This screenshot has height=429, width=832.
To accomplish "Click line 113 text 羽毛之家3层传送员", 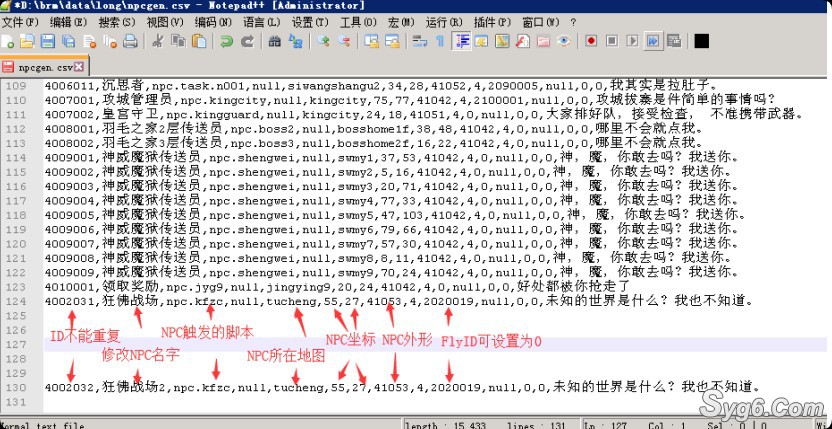I will click(x=161, y=142).
